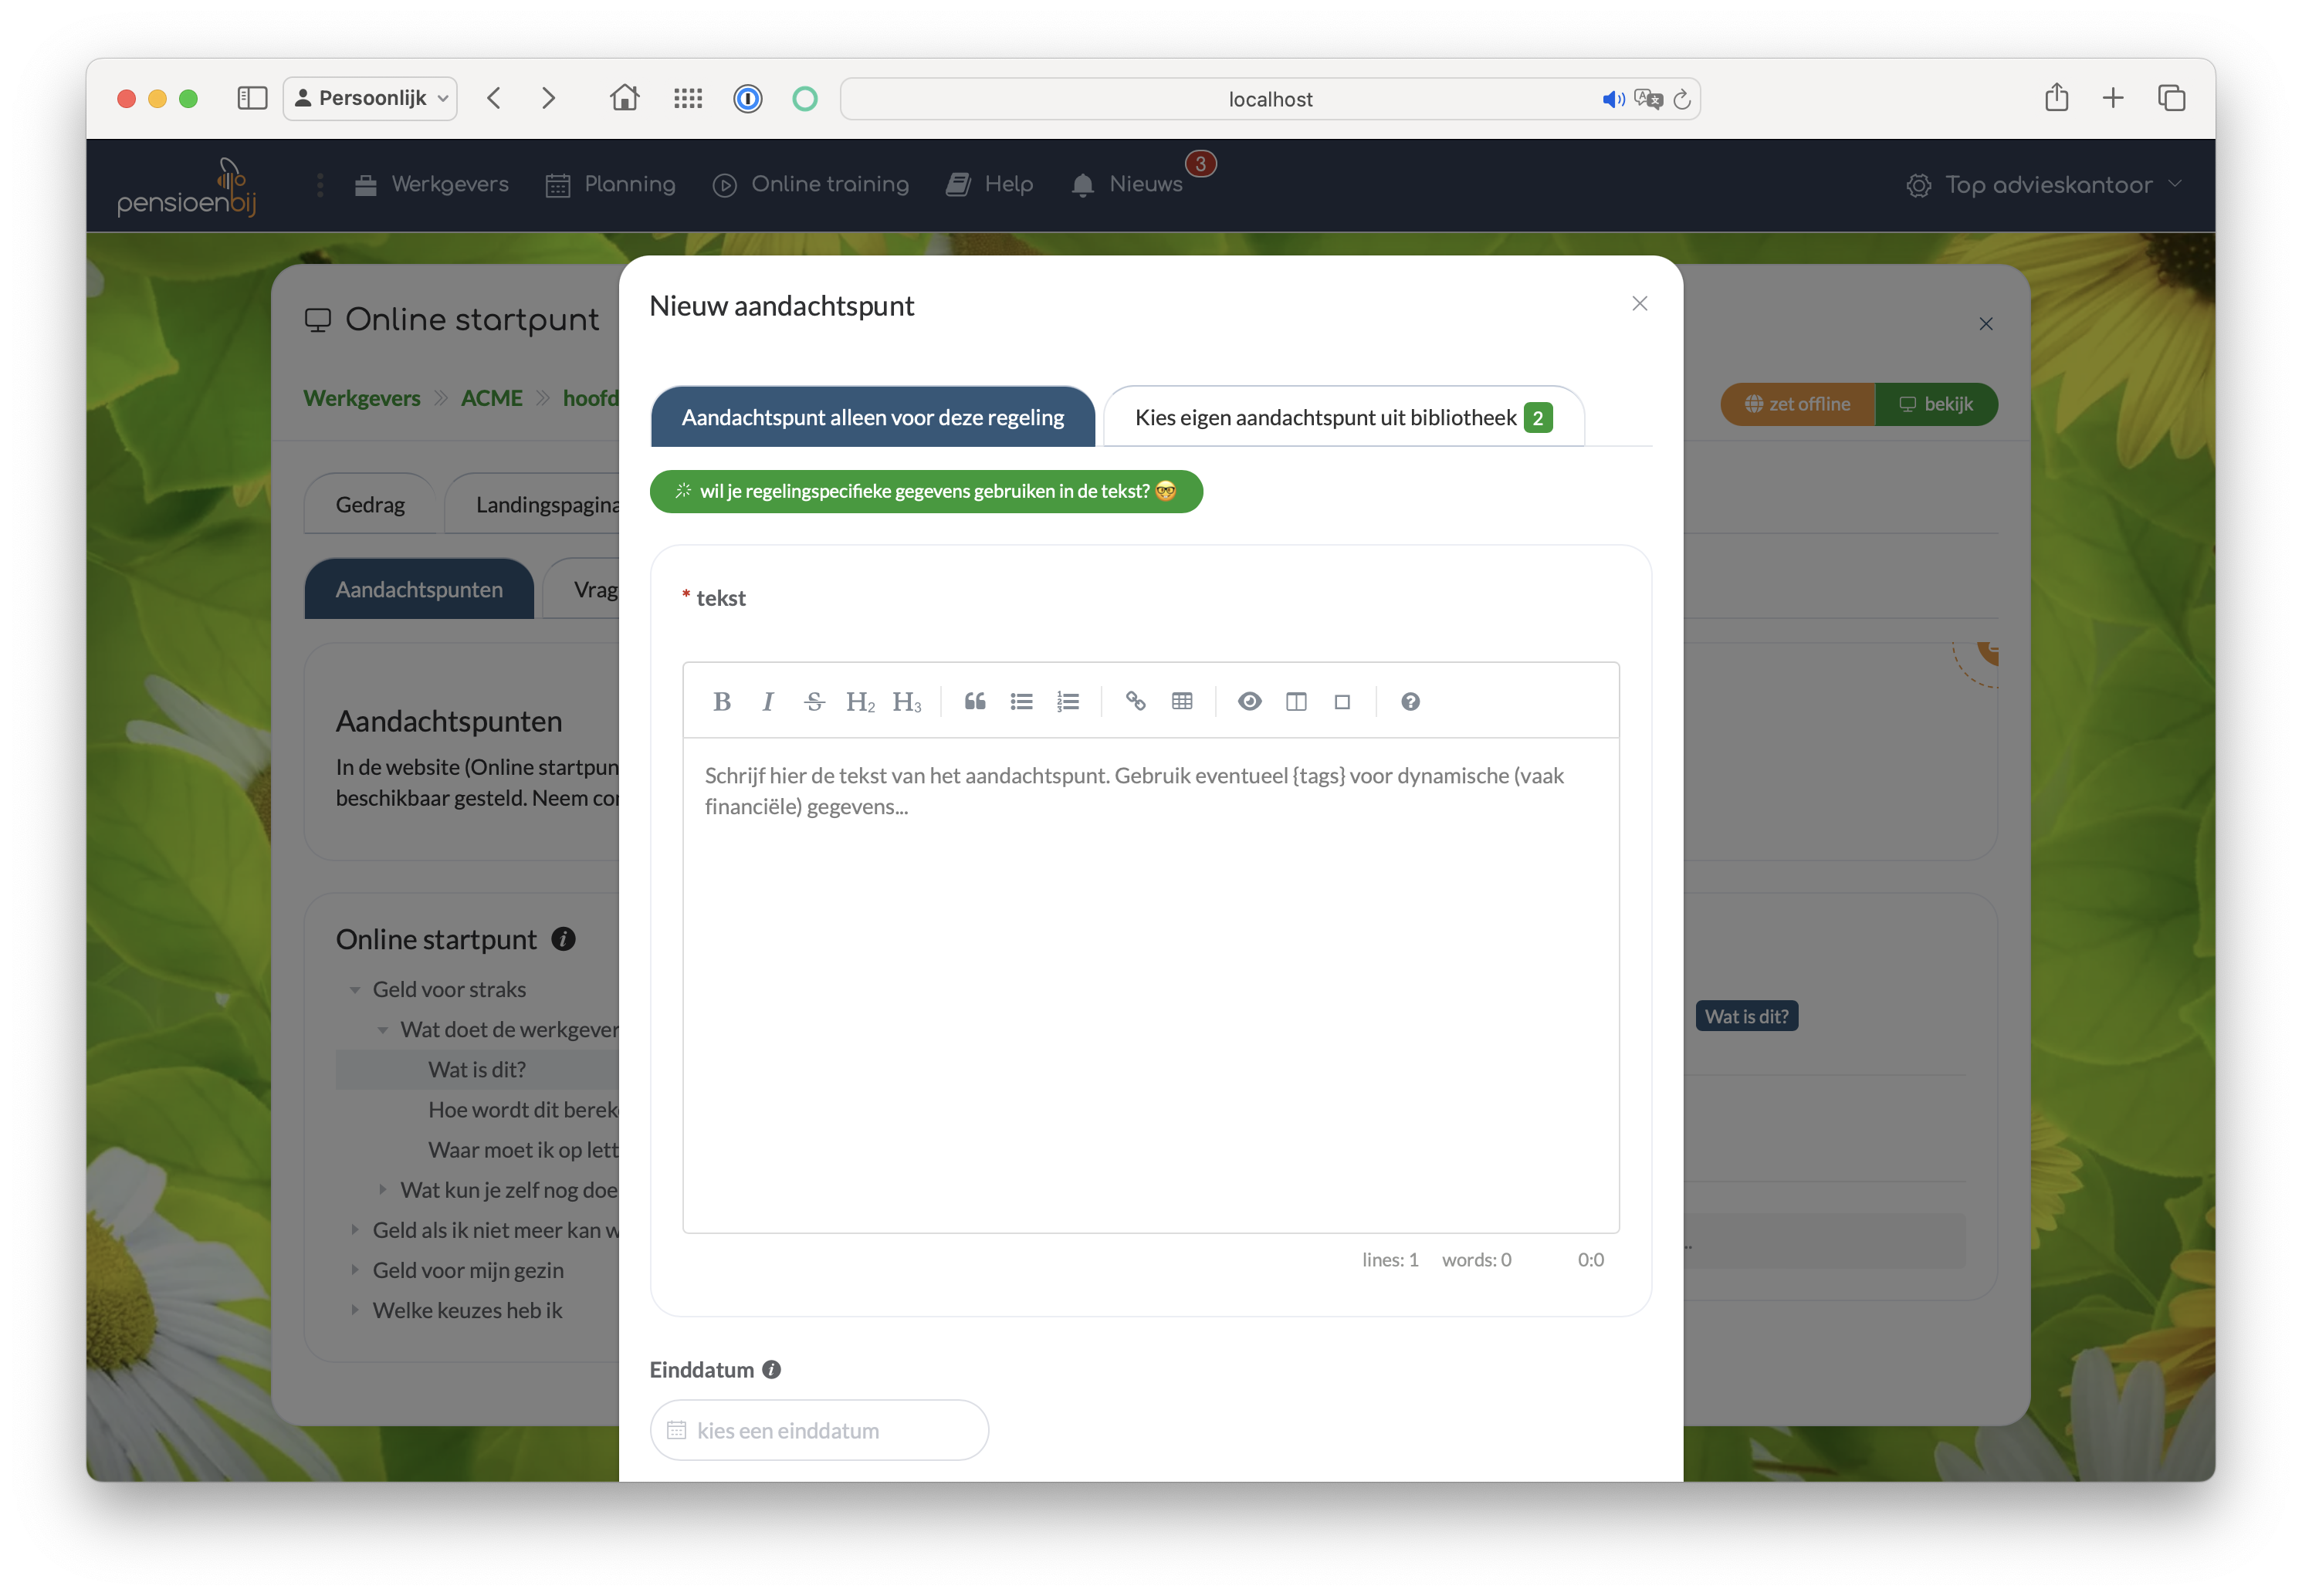Click the localhost address bar
Viewport: 2302px width, 1596px height.
coord(1270,98)
